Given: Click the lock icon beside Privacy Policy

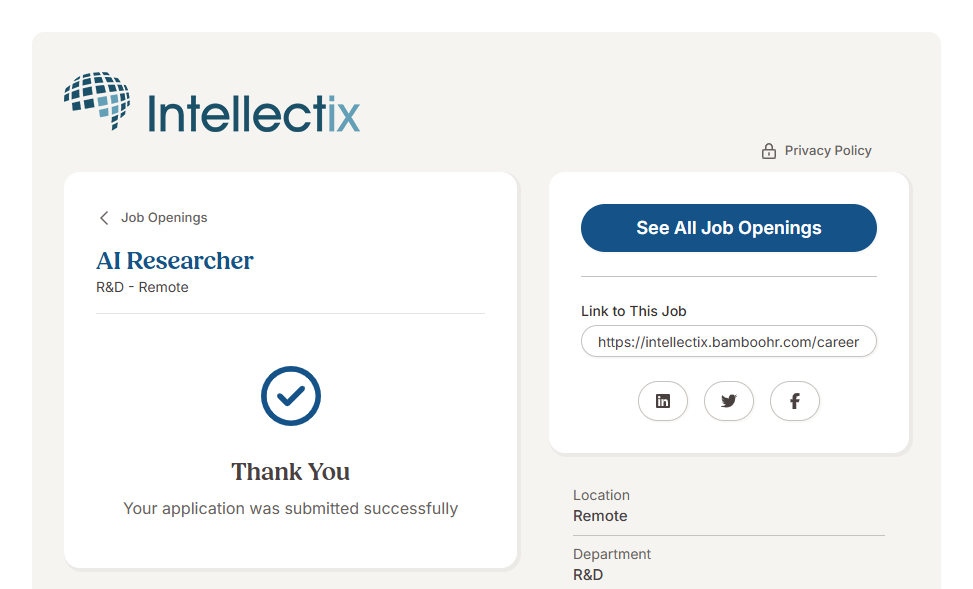Looking at the screenshot, I should 769,151.
